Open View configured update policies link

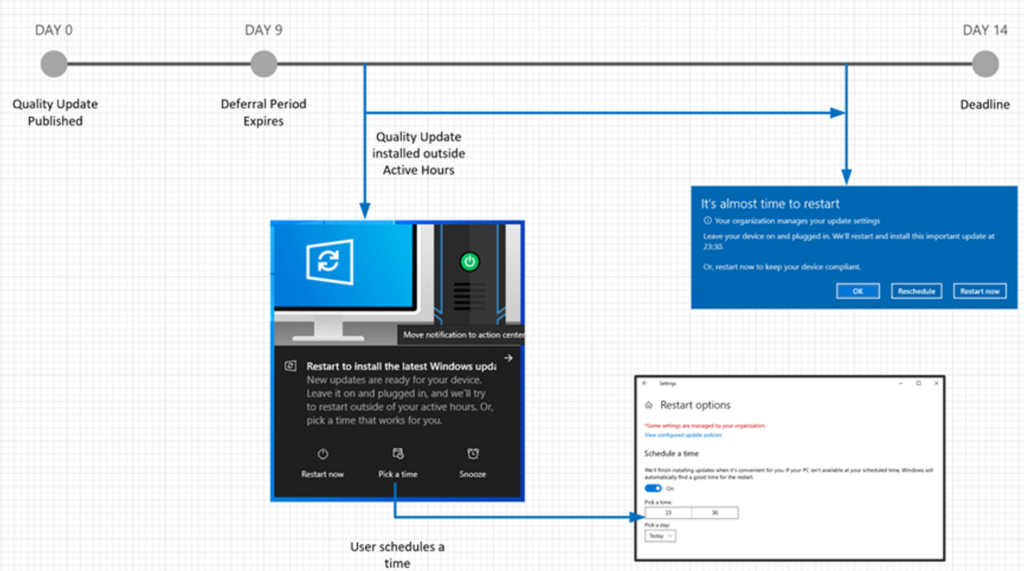[x=682, y=435]
